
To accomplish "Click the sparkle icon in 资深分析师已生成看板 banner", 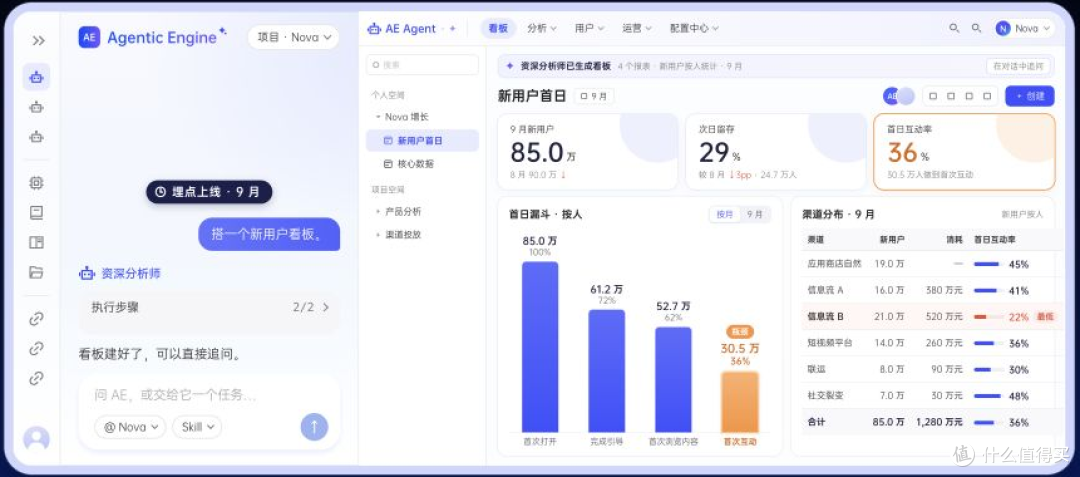I will tap(510, 66).
